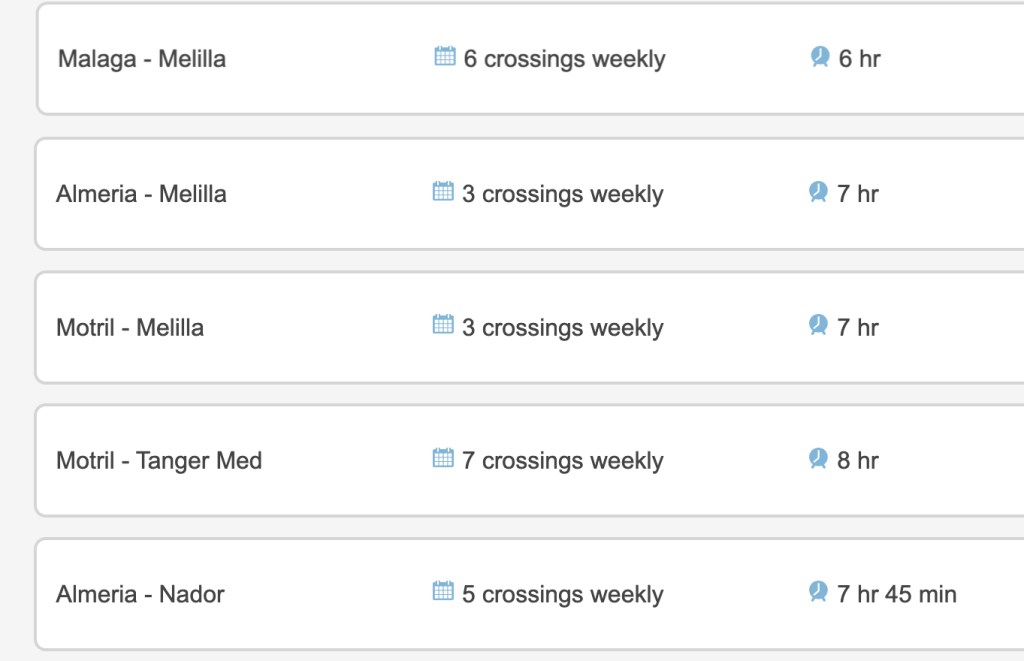Select the Almeria - Nador route

tap(140, 595)
